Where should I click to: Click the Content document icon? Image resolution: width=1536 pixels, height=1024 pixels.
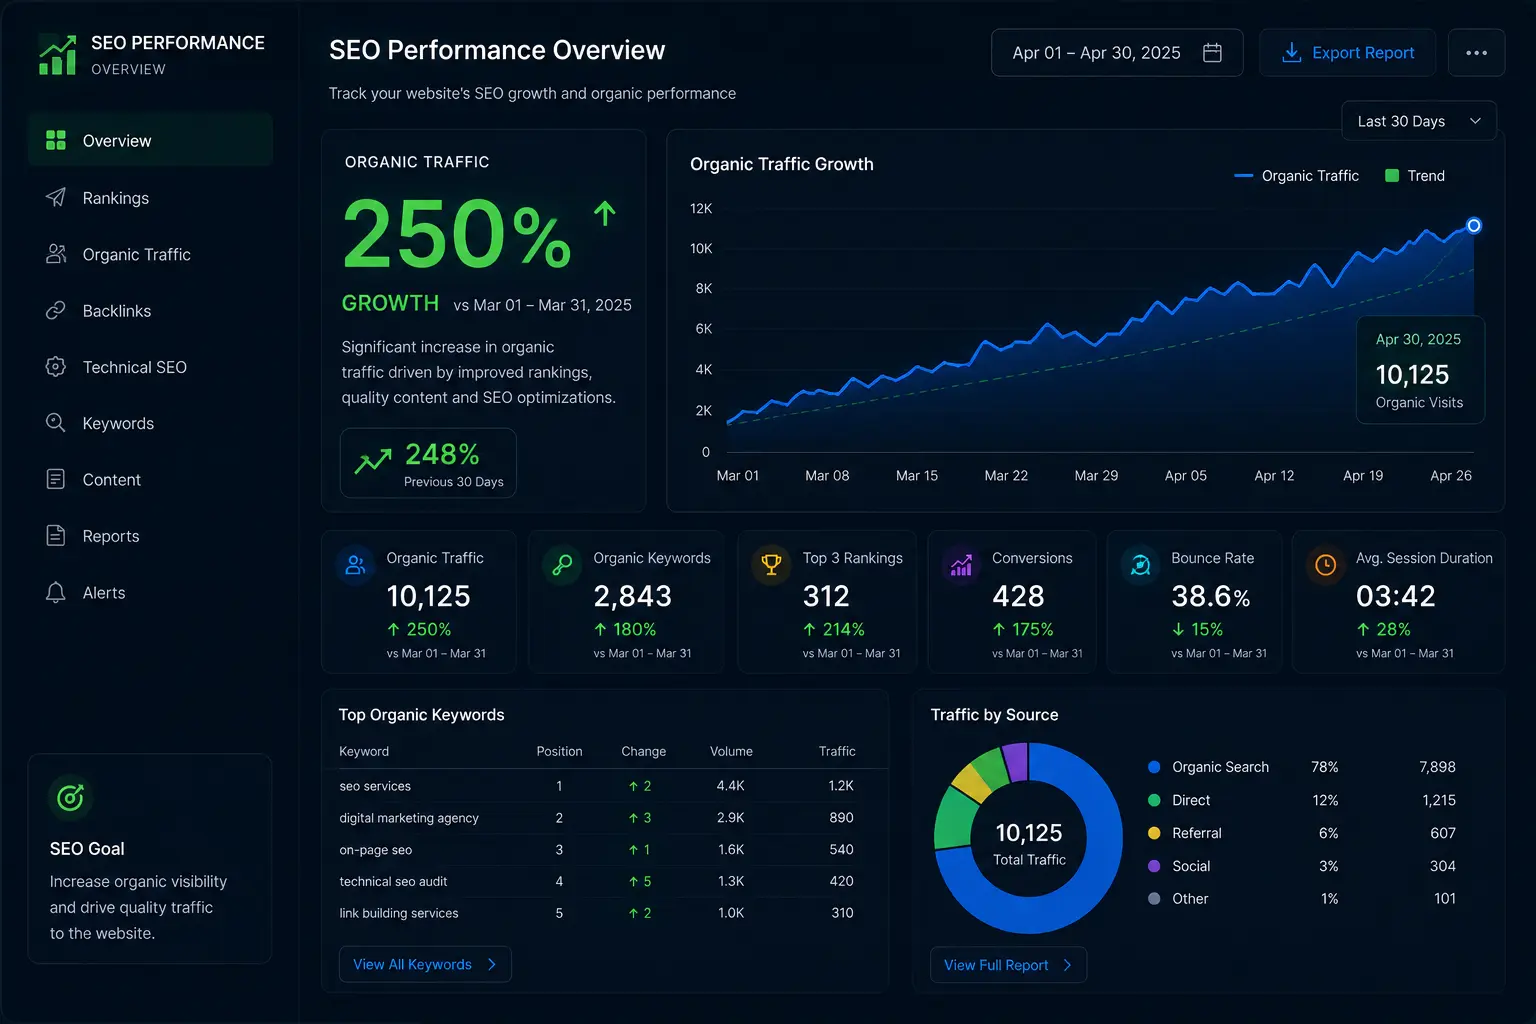56,479
